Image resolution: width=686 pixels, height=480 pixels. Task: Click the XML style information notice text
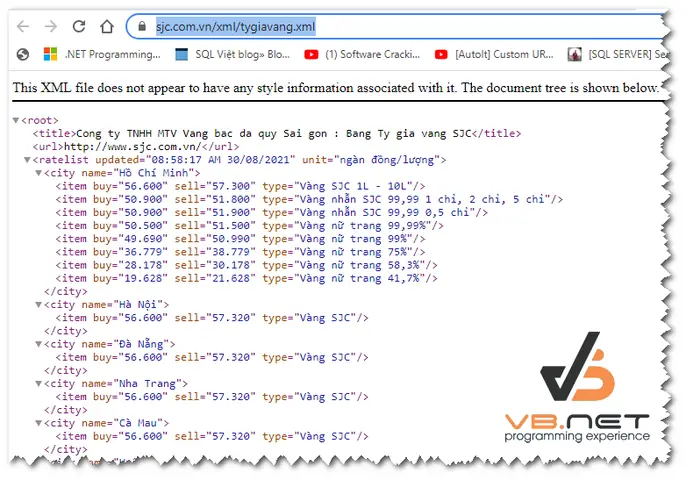336,88
